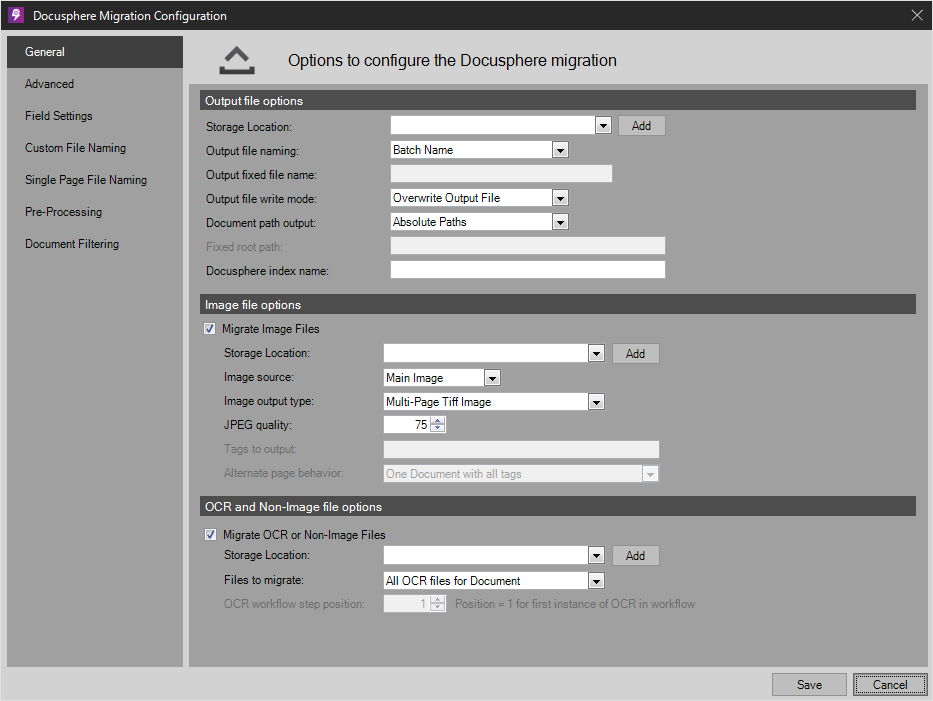Image resolution: width=933 pixels, height=701 pixels.
Task: Open Files to migrate dropdown
Action: click(596, 580)
